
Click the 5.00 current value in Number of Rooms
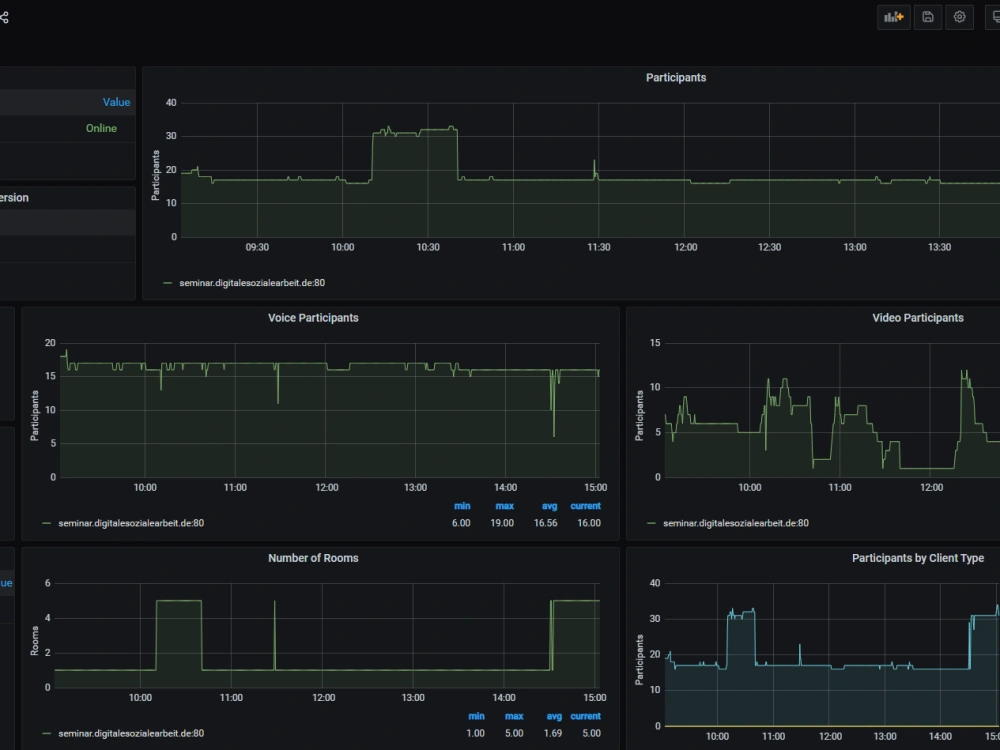point(591,733)
